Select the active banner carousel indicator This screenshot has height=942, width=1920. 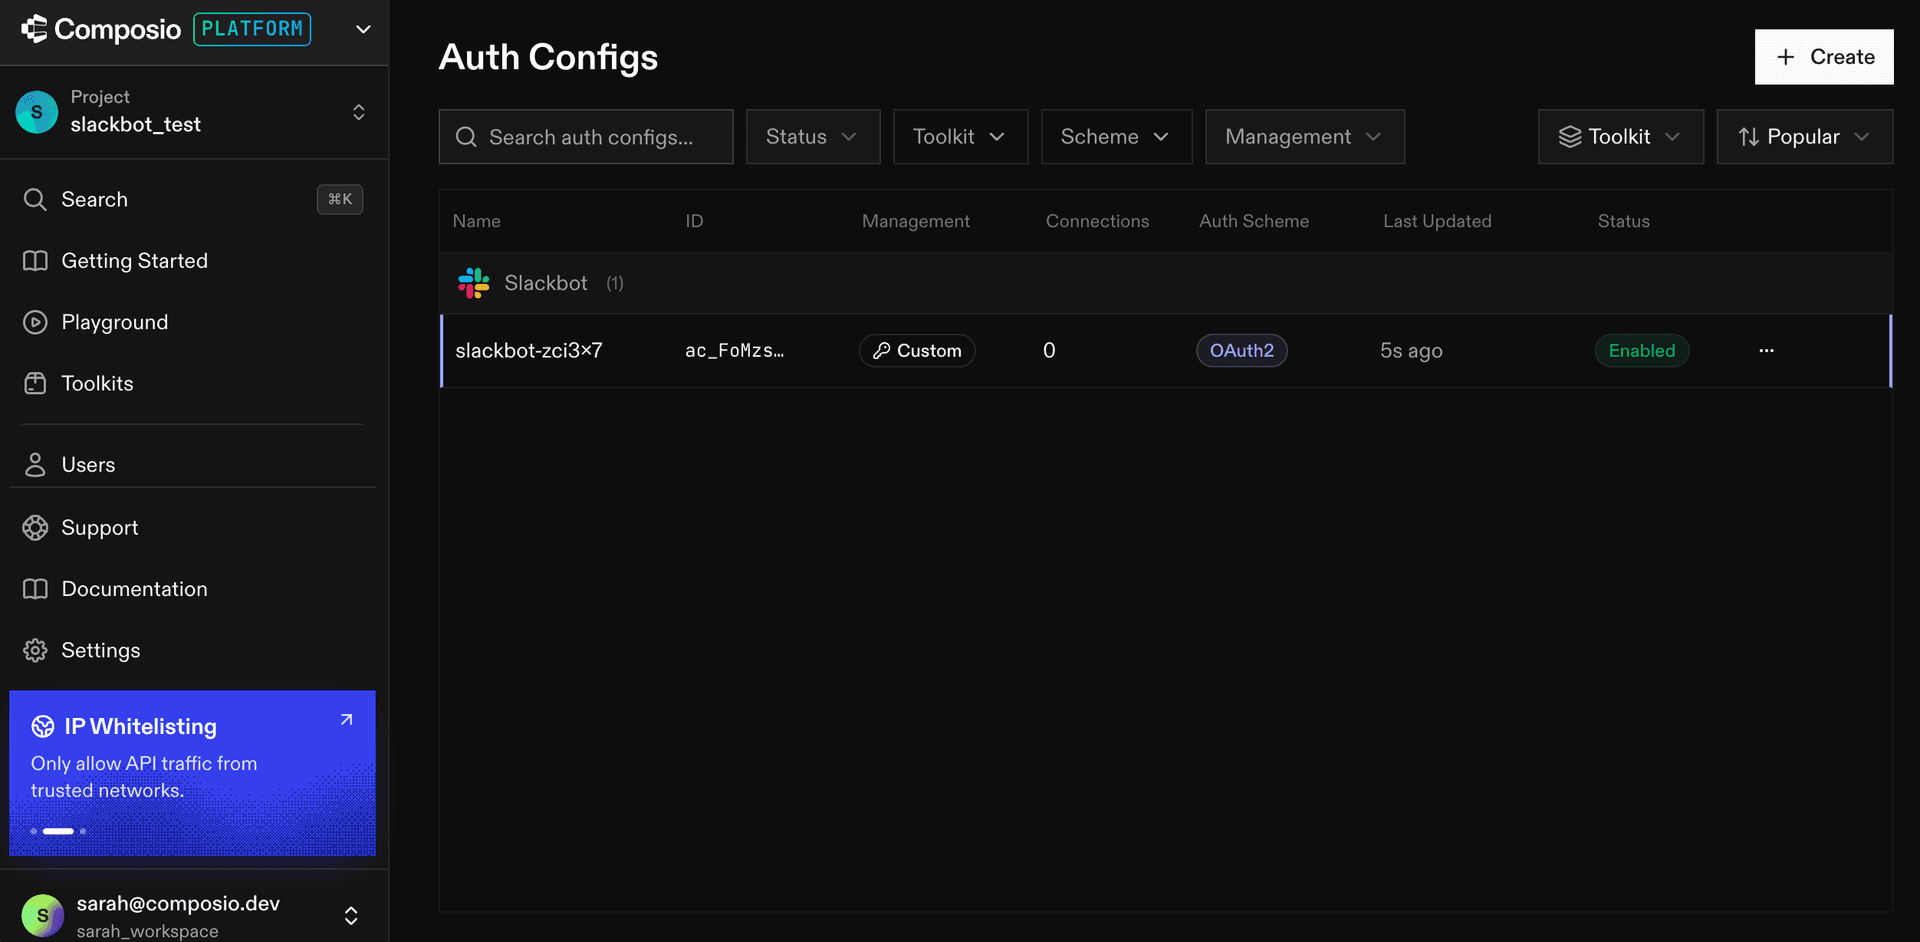(x=58, y=831)
